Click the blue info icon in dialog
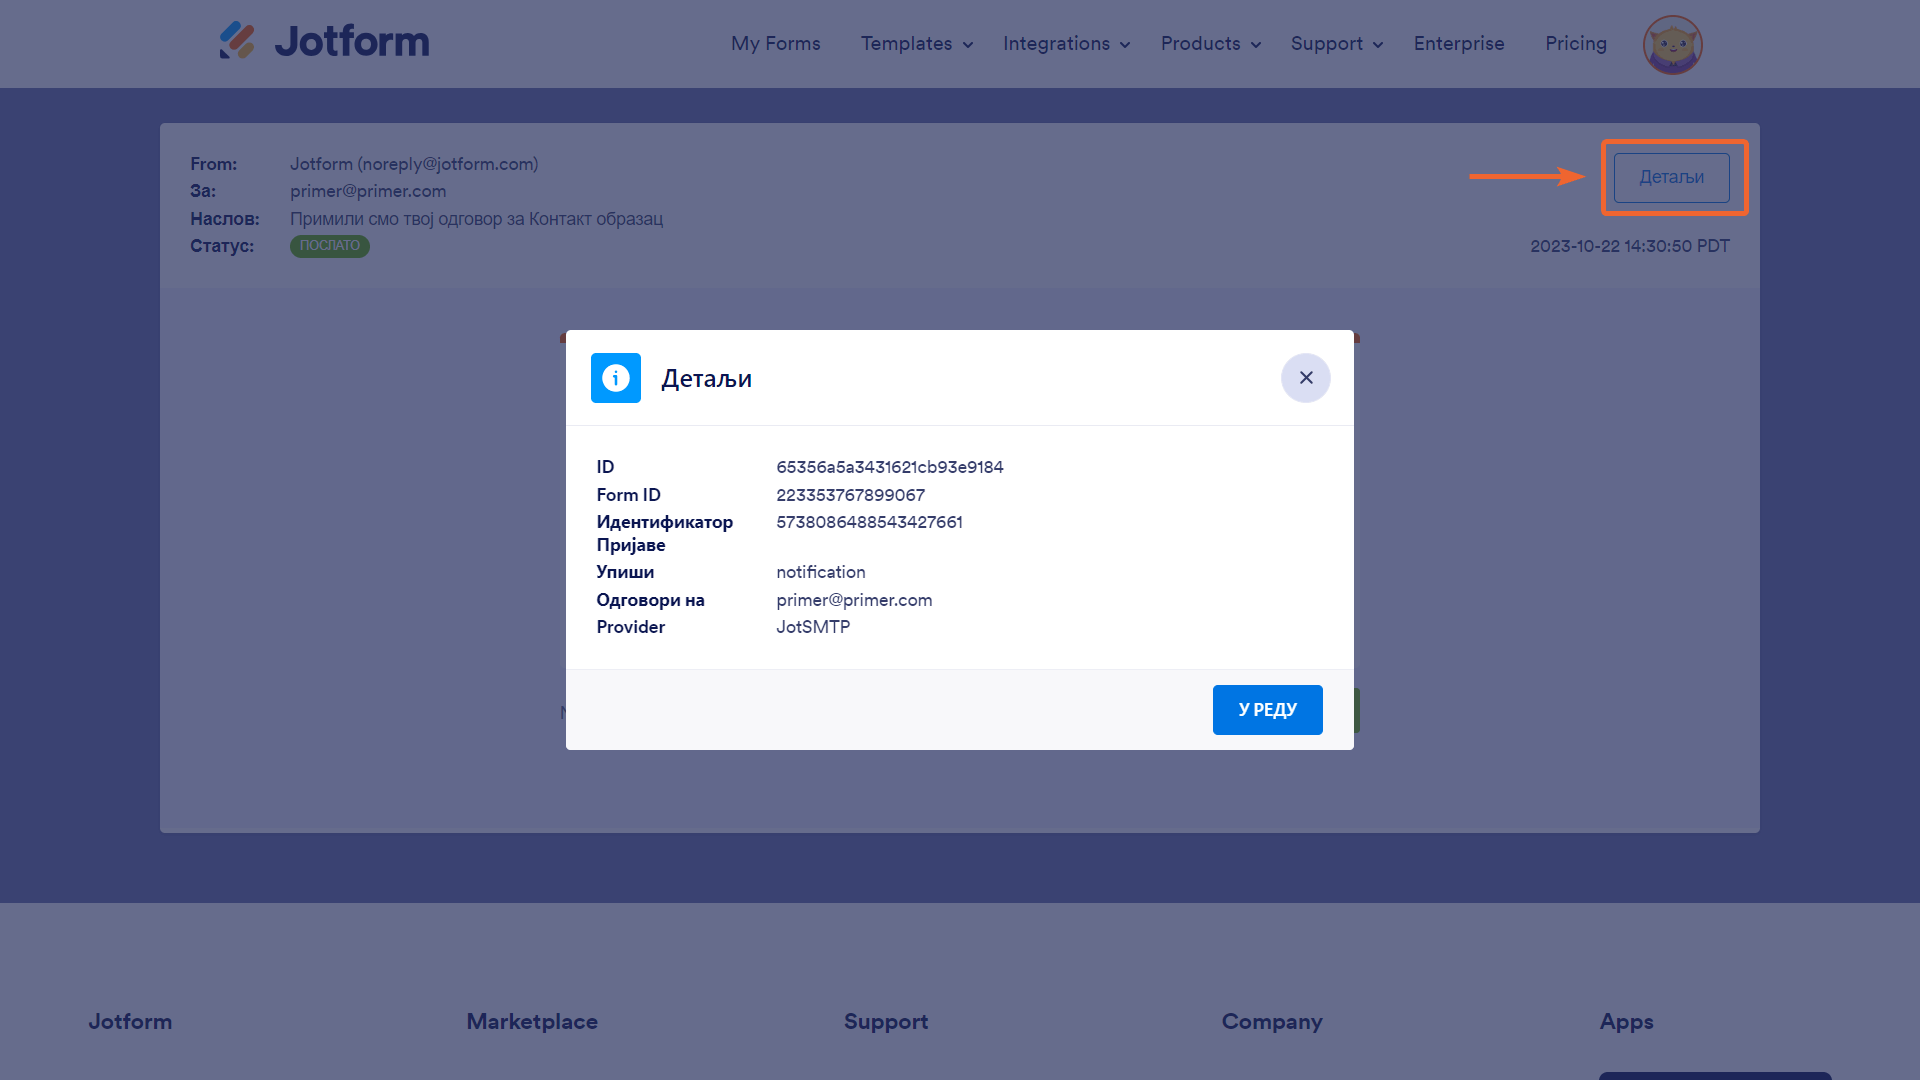 (615, 378)
